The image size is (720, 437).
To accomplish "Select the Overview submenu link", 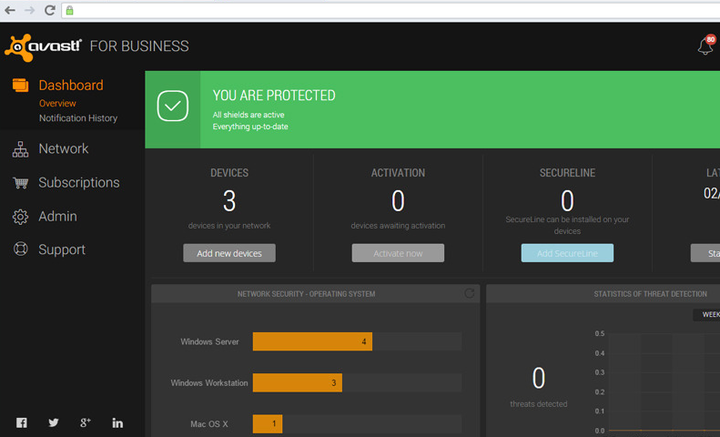I will 57,104.
